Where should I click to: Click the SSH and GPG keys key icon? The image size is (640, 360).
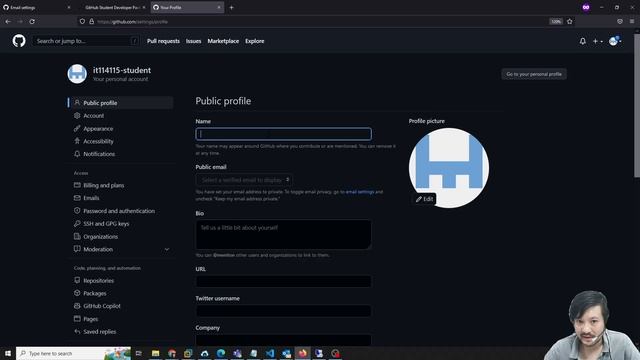coord(77,224)
